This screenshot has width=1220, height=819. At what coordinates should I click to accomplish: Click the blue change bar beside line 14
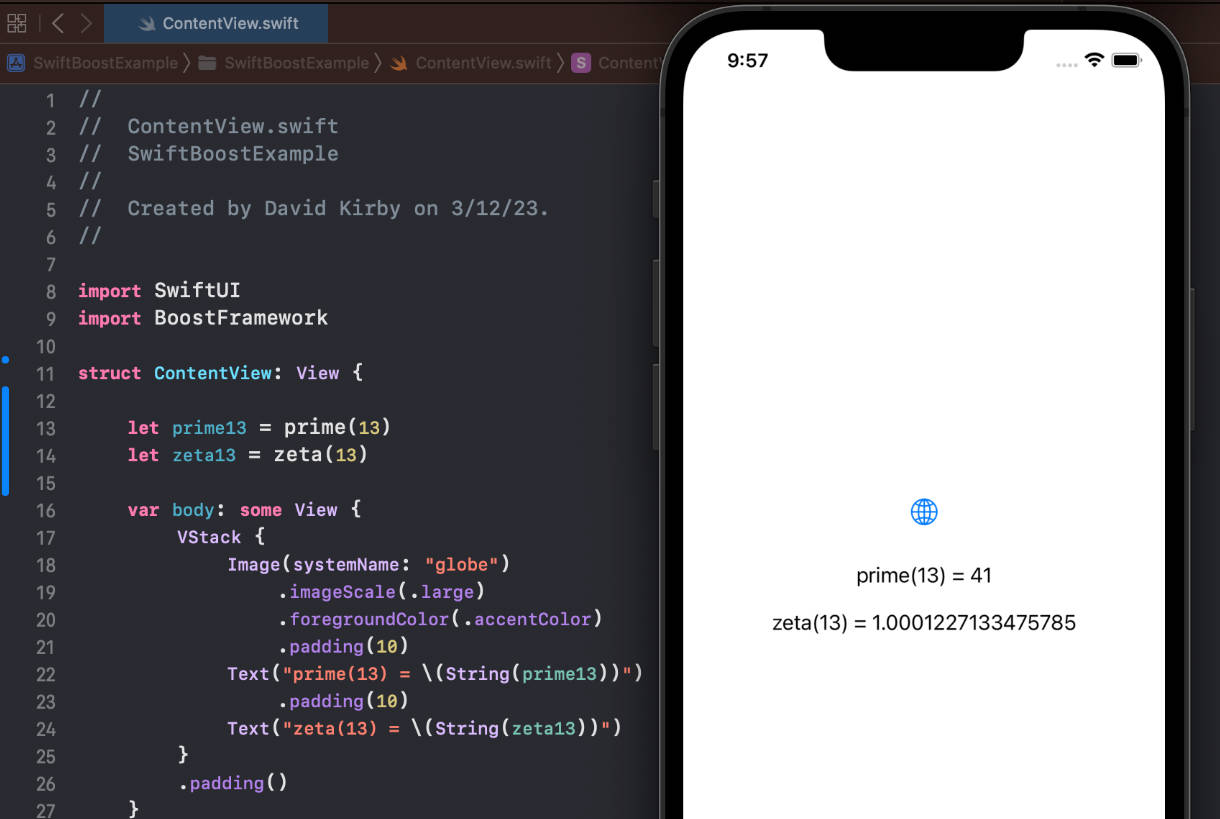click(5, 455)
